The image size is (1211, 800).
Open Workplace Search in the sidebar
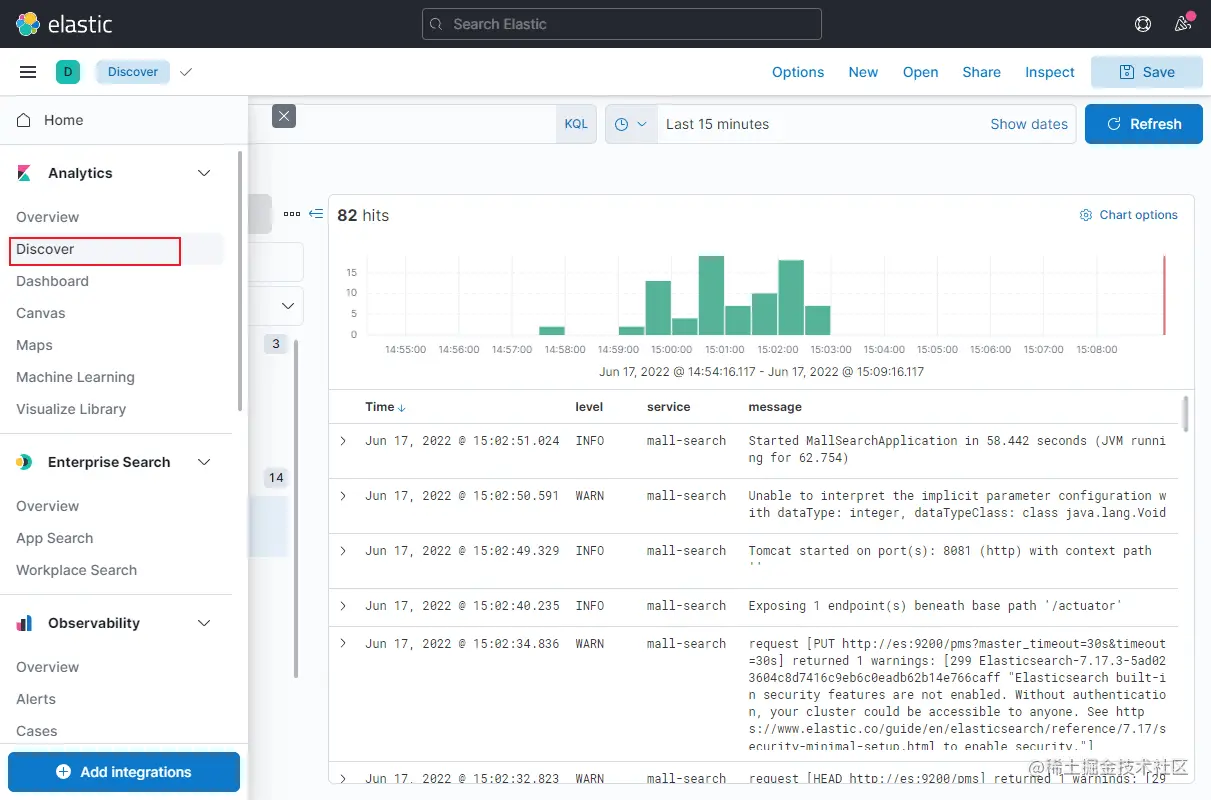pyautogui.click(x=76, y=570)
